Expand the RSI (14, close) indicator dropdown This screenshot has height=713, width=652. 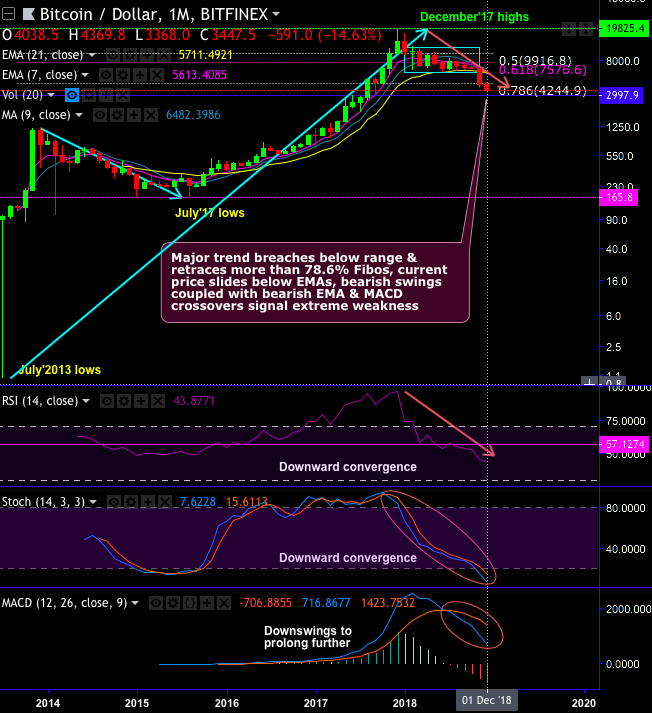pyautogui.click(x=85, y=401)
